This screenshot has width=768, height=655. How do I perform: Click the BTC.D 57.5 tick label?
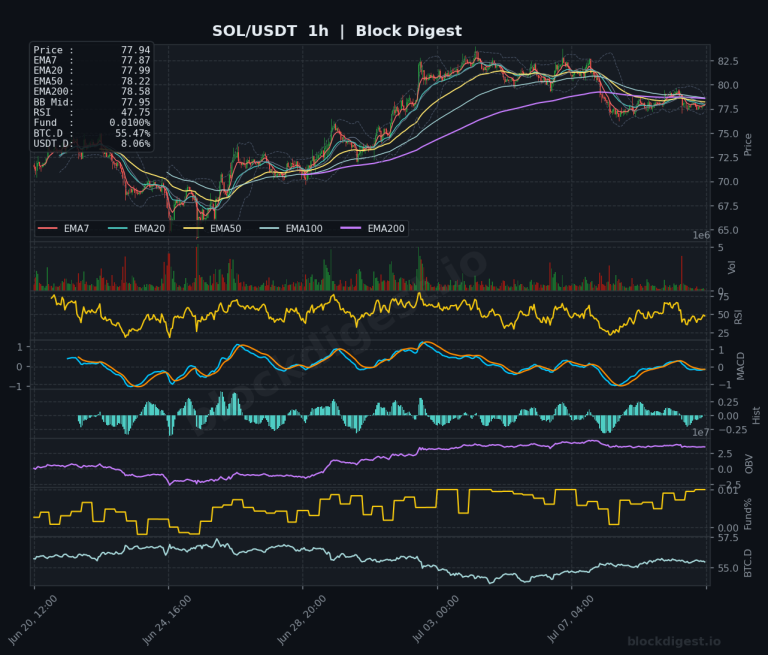pyautogui.click(x=728, y=538)
